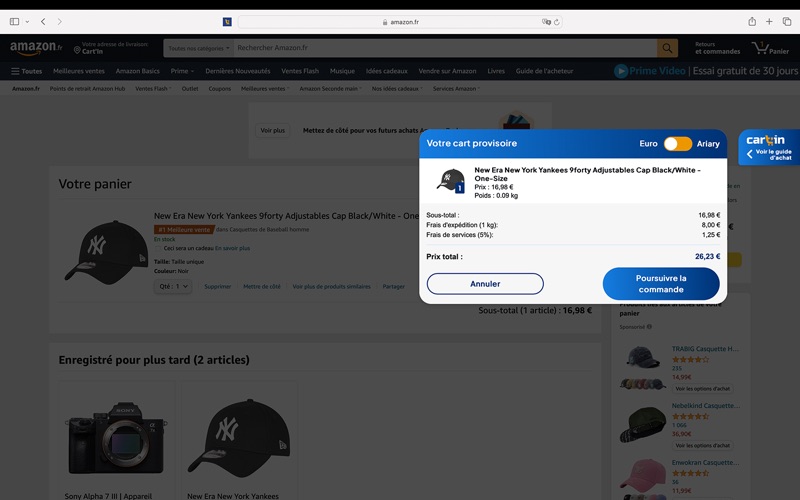Click Mettre de côté for the cap
The height and width of the screenshot is (500, 800).
[262, 287]
